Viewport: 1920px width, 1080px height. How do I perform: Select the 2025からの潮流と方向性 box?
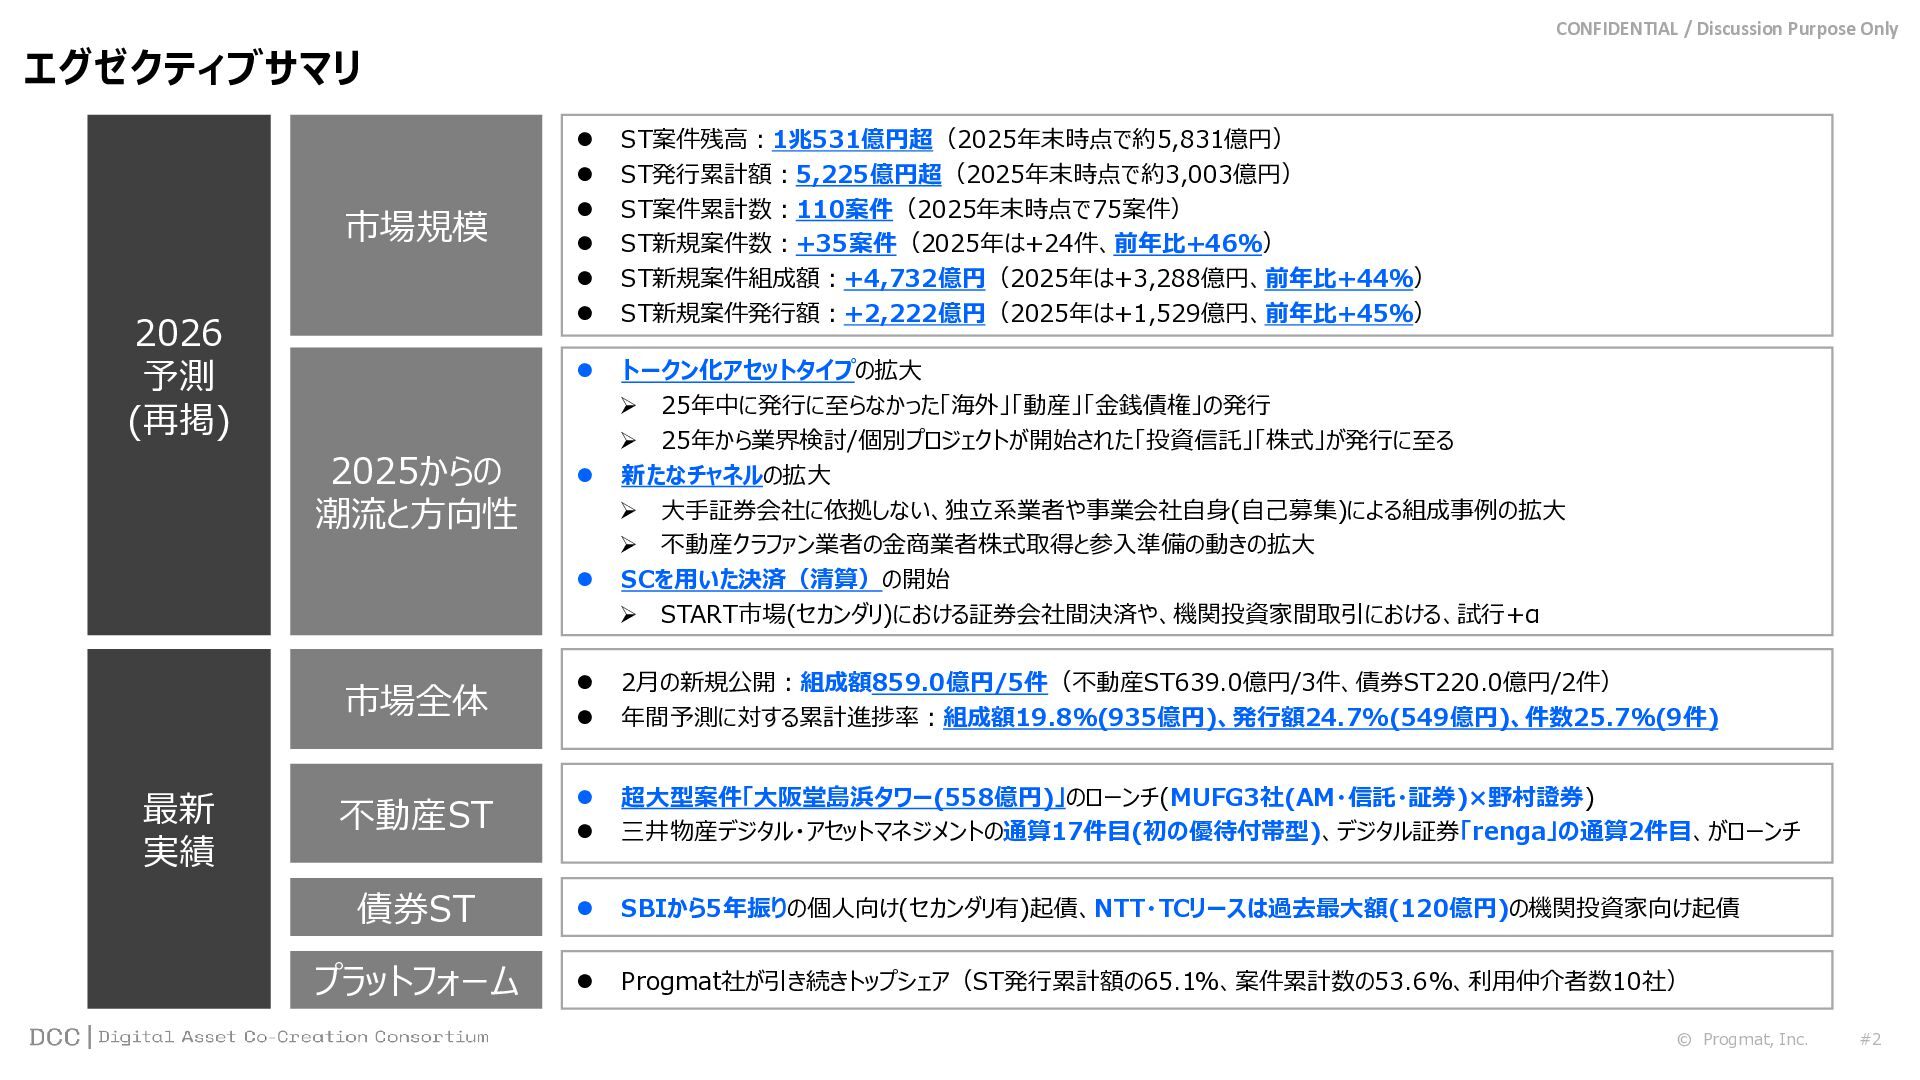(416, 491)
